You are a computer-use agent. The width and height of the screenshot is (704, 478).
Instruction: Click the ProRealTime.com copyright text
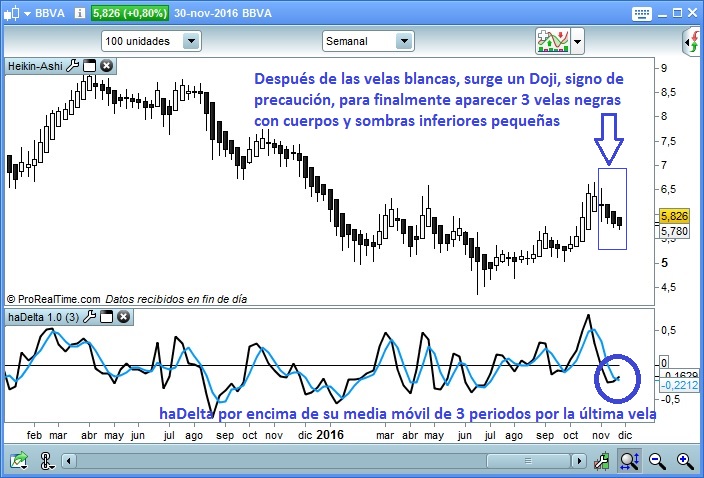tap(53, 299)
